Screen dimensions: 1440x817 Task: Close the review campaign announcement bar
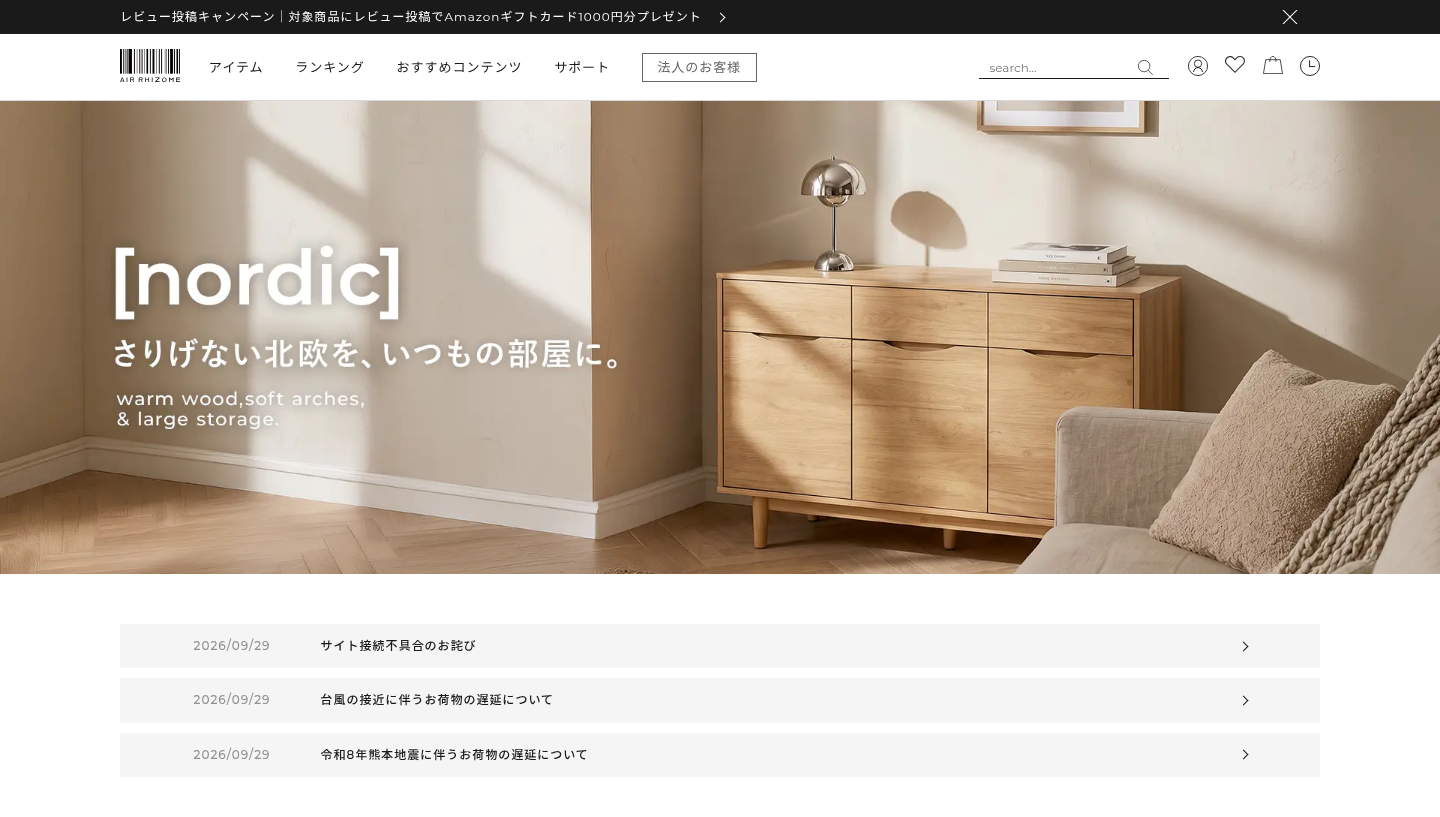[x=1290, y=17]
